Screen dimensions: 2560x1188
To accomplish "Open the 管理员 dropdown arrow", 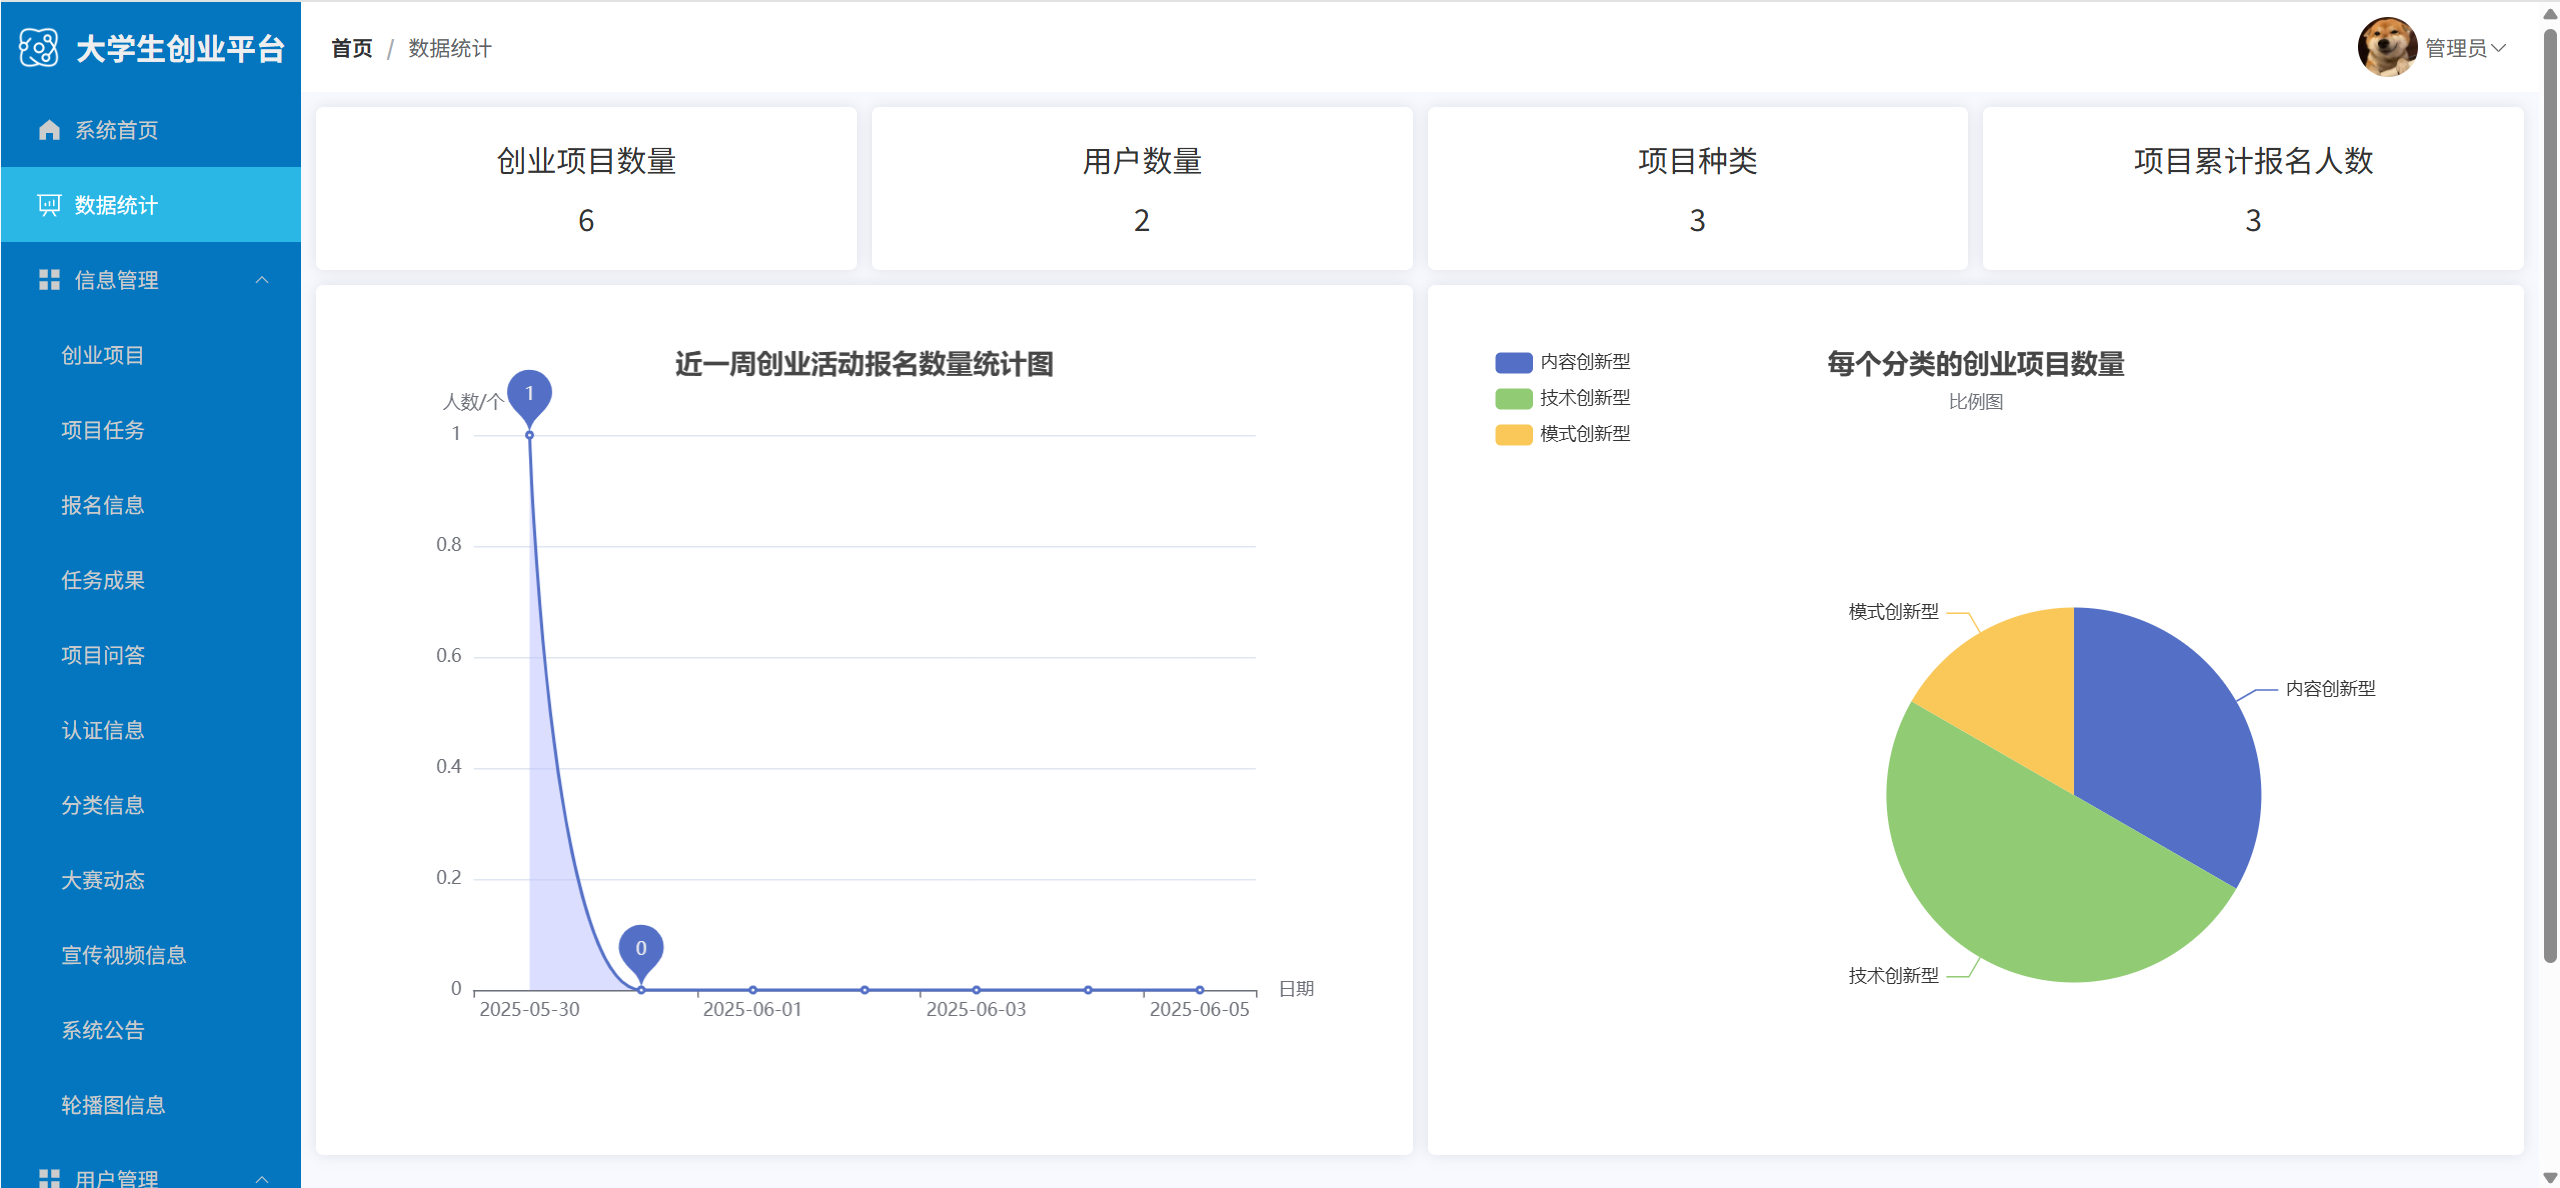I will click(x=2498, y=48).
